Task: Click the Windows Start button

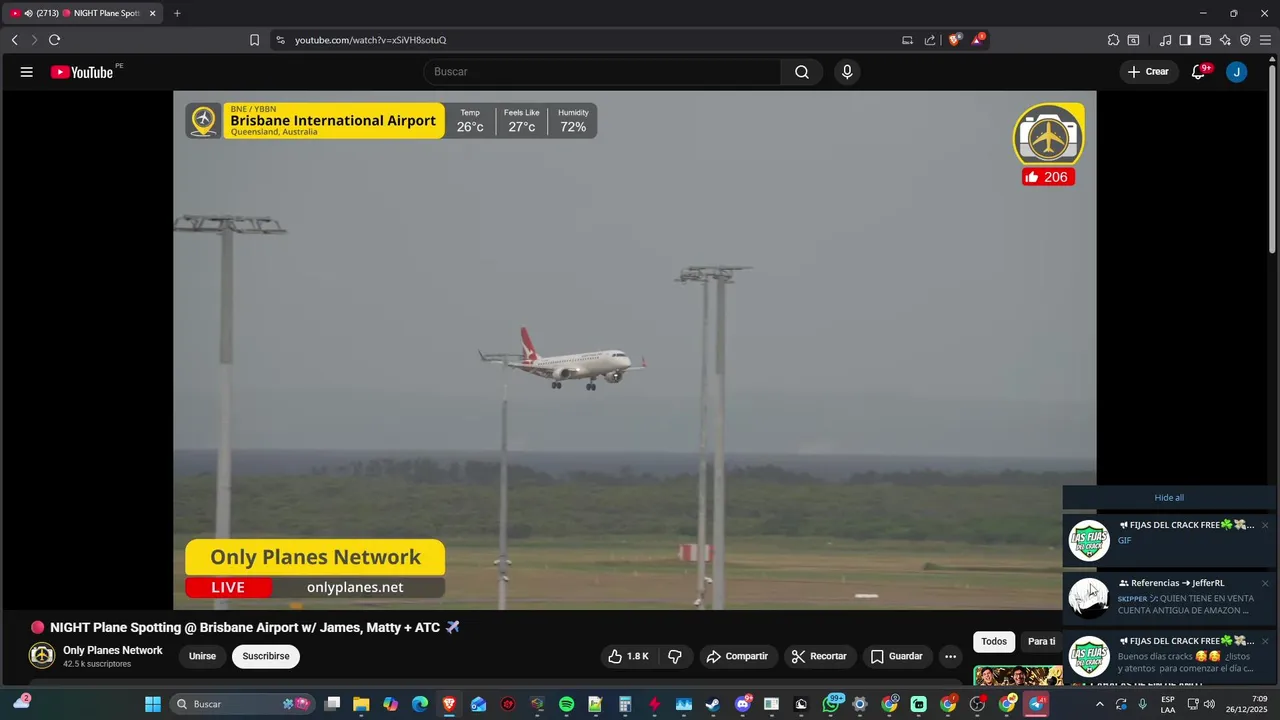Action: click(x=153, y=704)
